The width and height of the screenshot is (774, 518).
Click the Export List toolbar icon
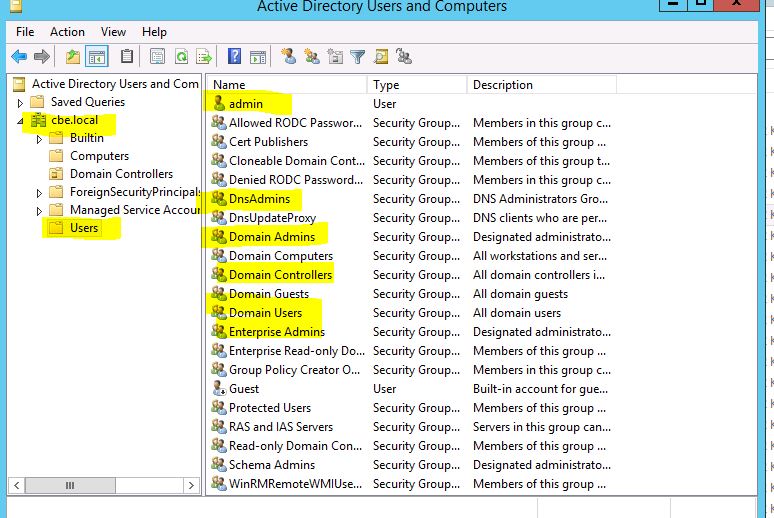pos(204,57)
